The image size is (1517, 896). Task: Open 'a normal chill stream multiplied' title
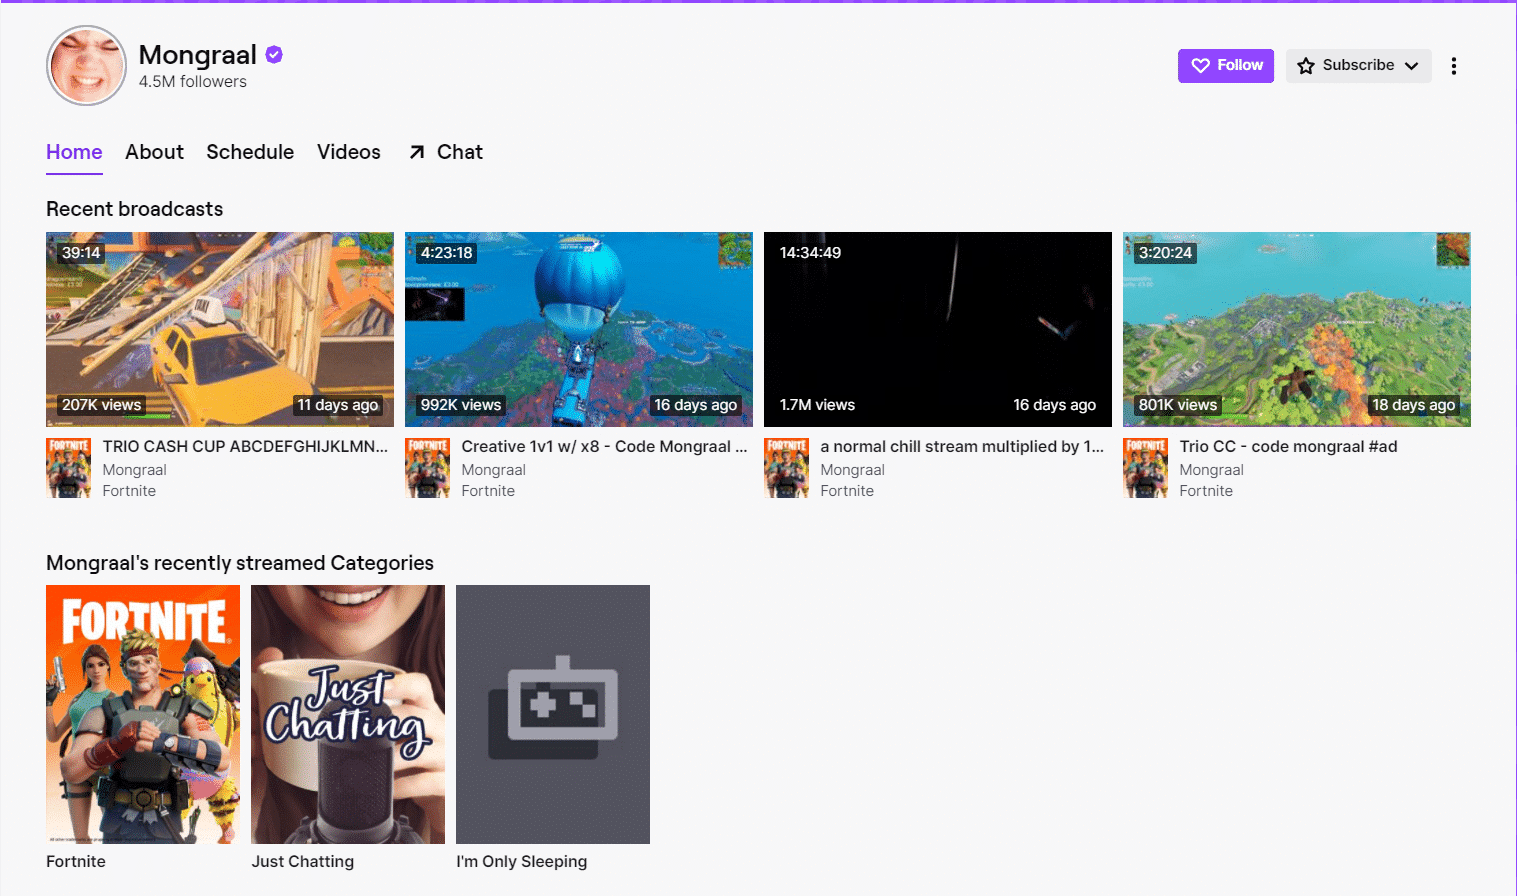pos(962,447)
